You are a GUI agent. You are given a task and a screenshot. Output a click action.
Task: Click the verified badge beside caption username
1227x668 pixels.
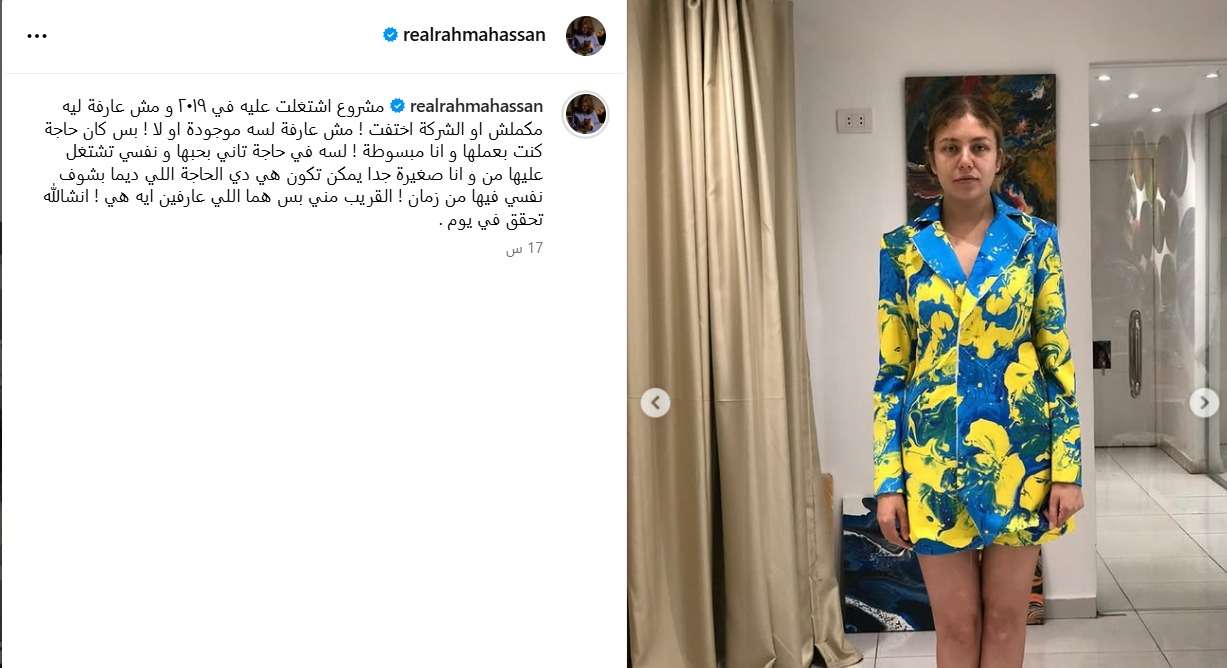click(x=397, y=106)
